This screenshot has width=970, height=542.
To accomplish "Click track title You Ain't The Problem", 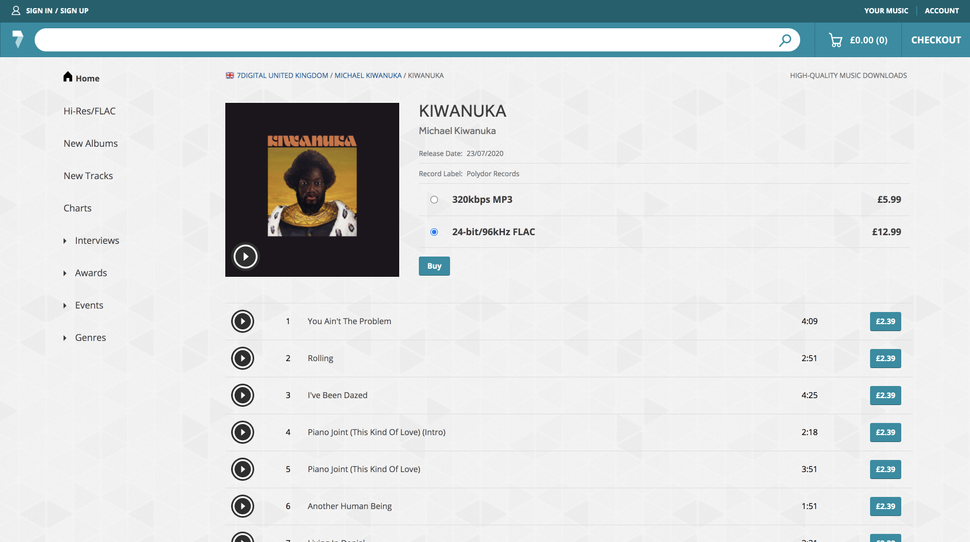I will 349,321.
